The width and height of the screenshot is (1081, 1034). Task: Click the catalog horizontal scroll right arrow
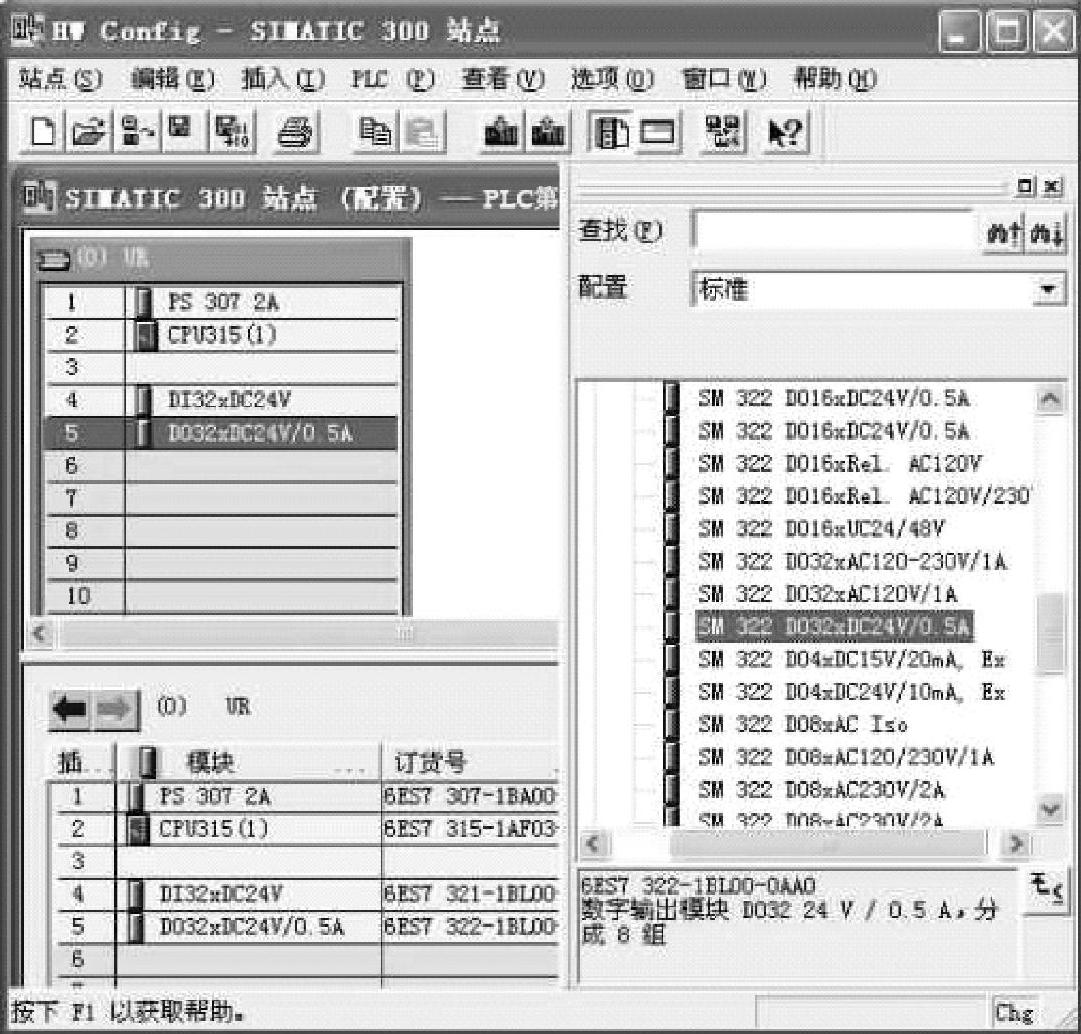coord(1015,843)
